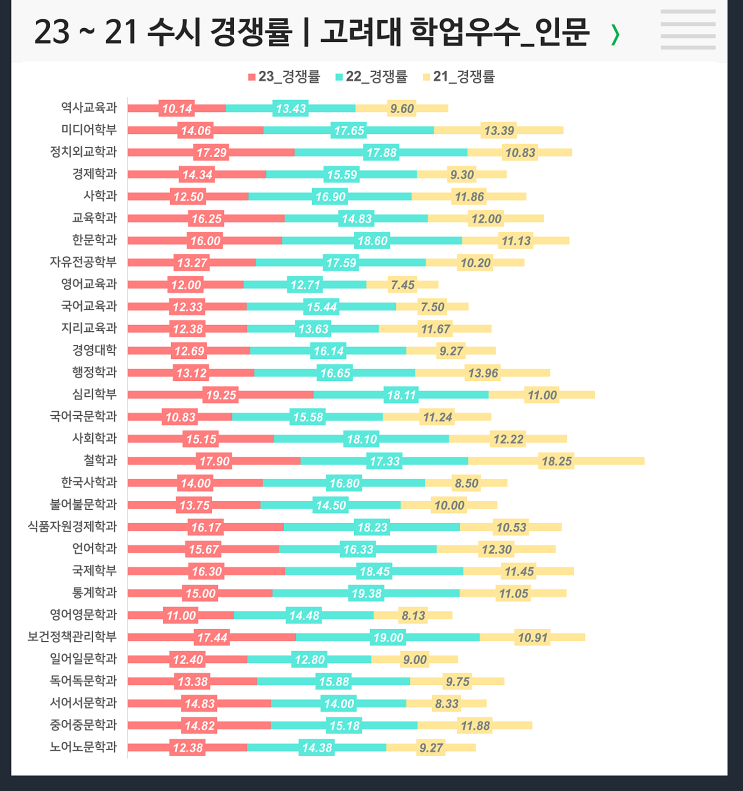This screenshot has width=743, height=791.
Task: Click the 14.83 value on 서어서문학과 bar
Action: (200, 704)
